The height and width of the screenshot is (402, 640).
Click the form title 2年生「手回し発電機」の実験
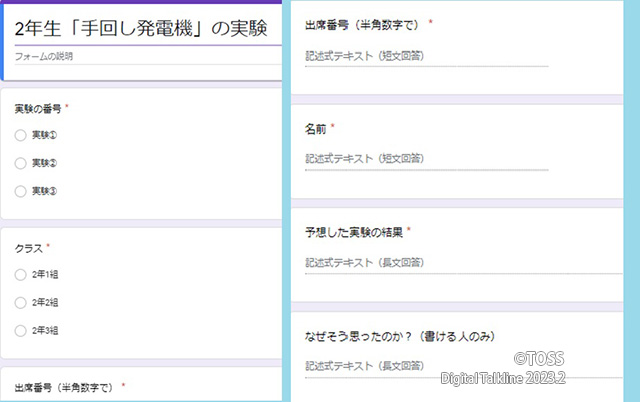click(x=141, y=28)
